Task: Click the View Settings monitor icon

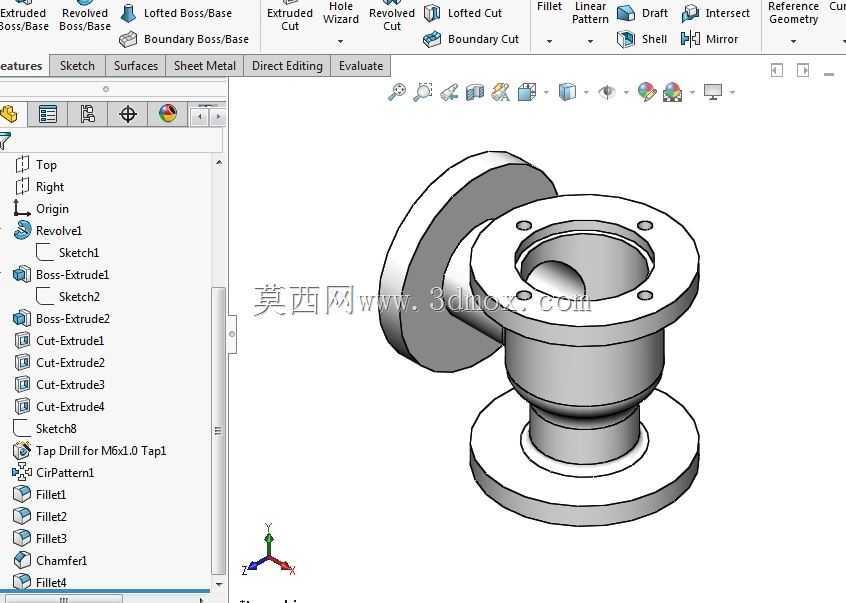Action: tap(713, 92)
